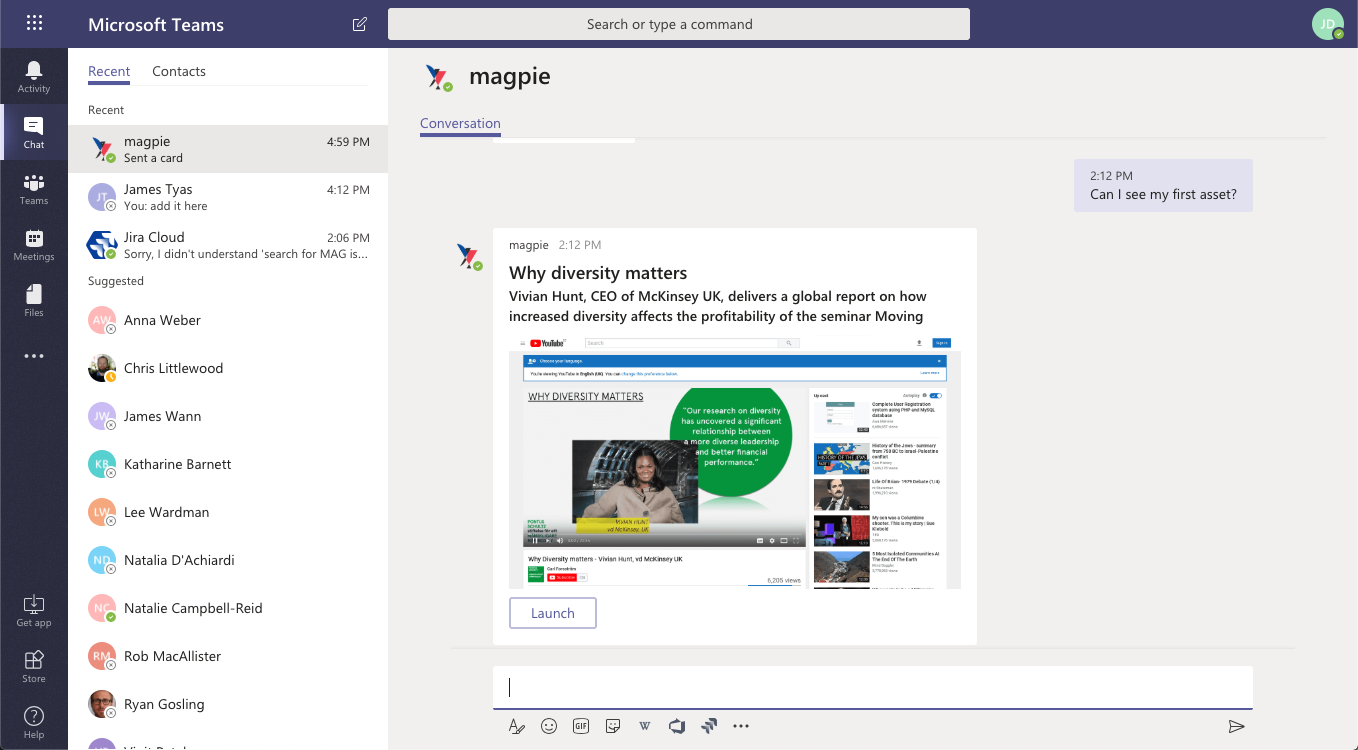Select suggested contact Chris Littlewood
The width and height of the screenshot is (1358, 750).
pos(228,368)
